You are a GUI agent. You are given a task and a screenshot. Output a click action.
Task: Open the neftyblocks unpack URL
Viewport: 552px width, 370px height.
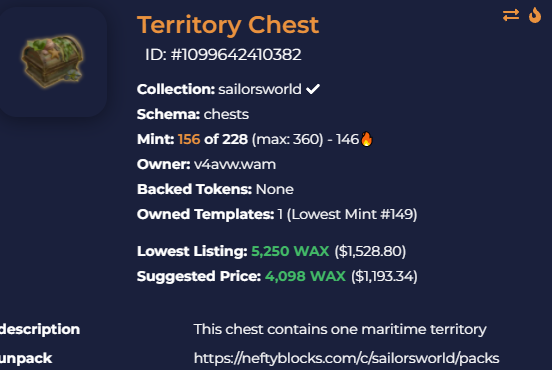pyautogui.click(x=346, y=358)
